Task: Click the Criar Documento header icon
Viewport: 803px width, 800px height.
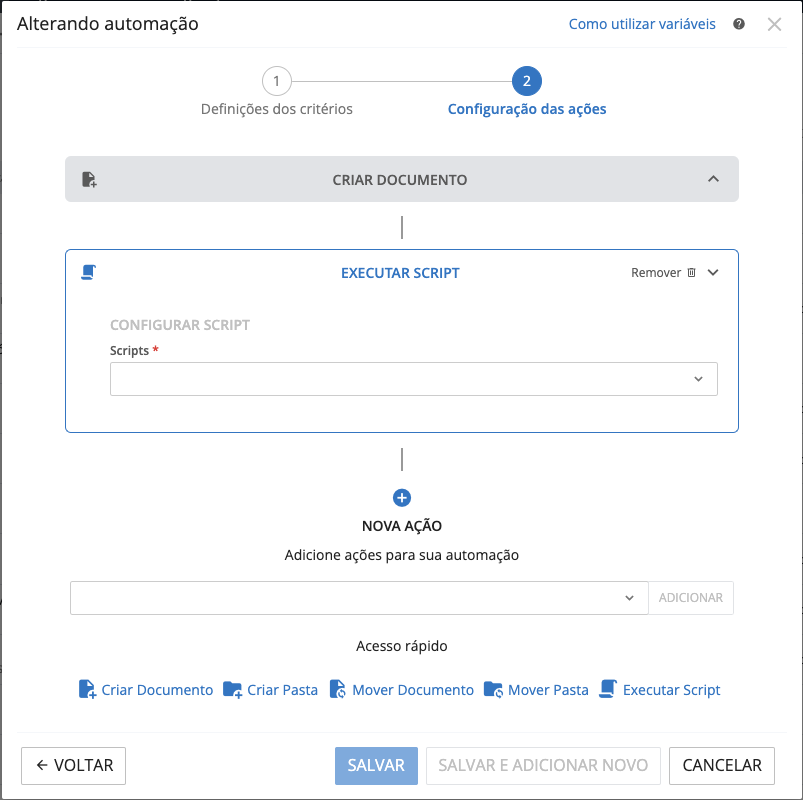Action: point(89,180)
